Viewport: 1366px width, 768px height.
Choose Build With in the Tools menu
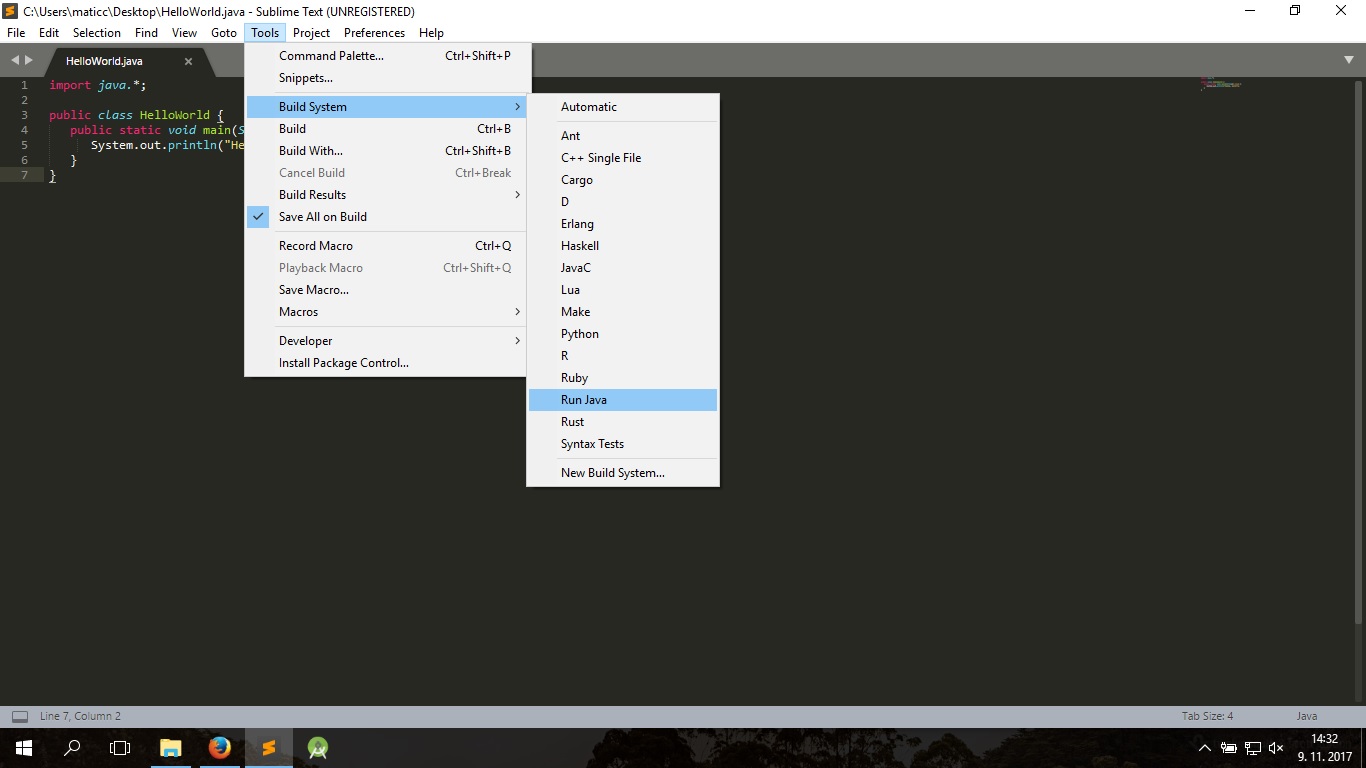pyautogui.click(x=385, y=151)
